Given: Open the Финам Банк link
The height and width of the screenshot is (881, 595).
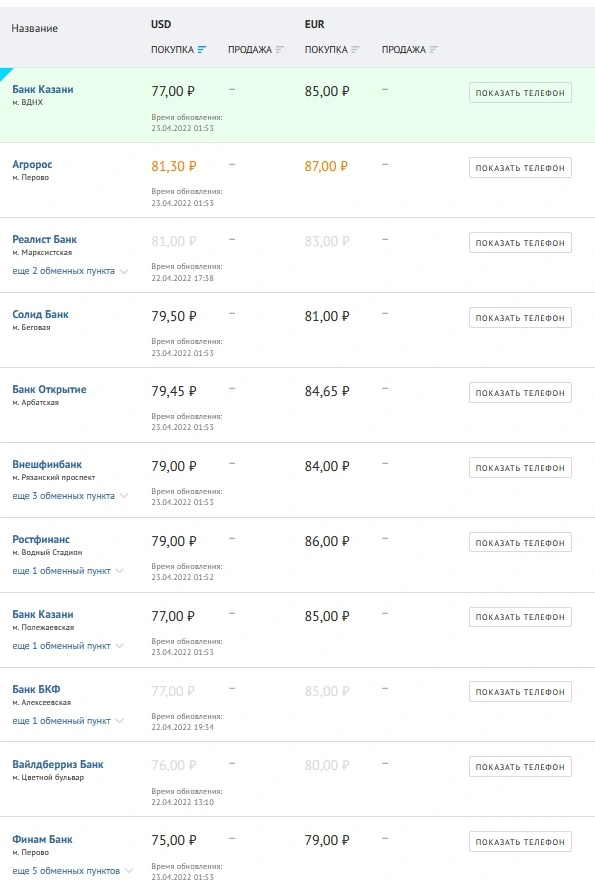Looking at the screenshot, I should 42,839.
